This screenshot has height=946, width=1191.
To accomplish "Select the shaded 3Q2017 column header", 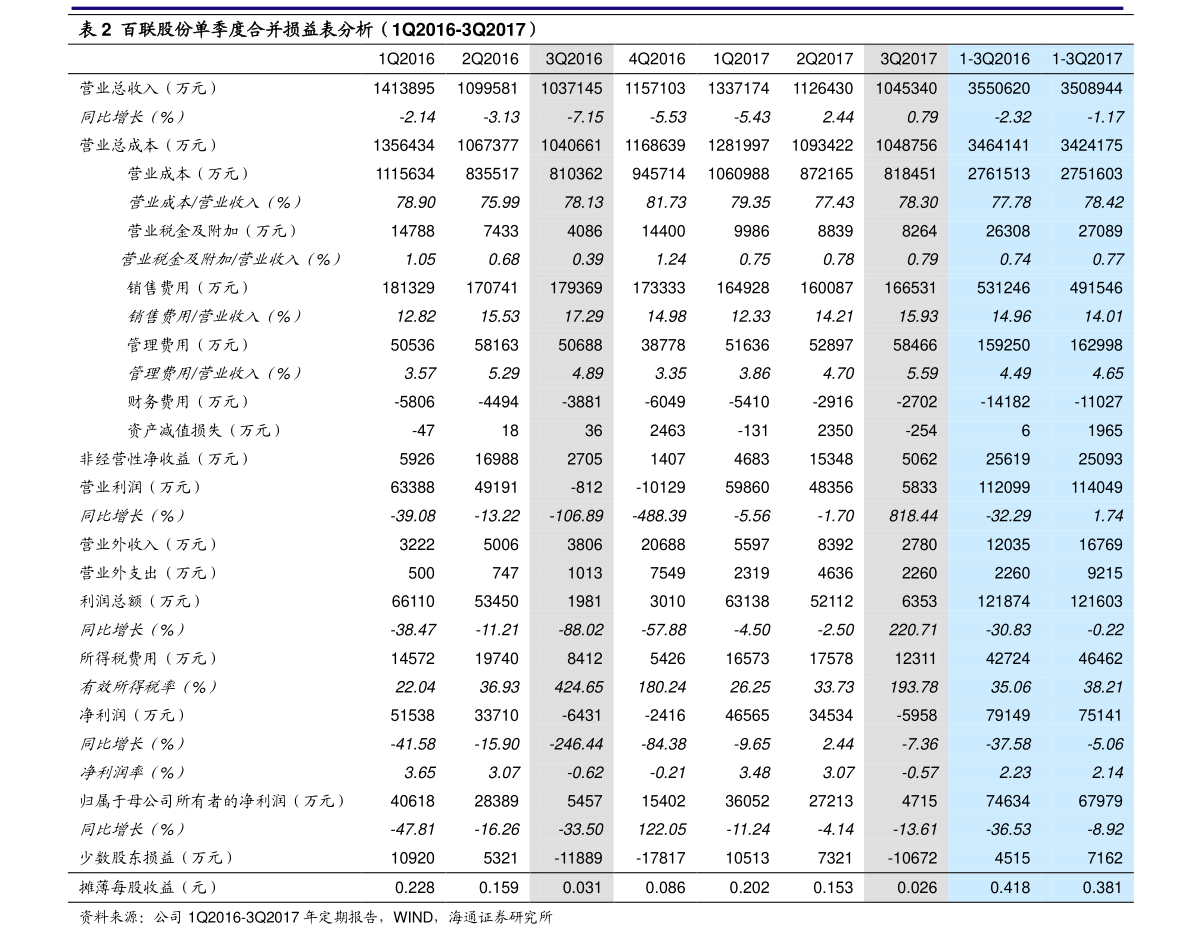I will click(x=908, y=59).
